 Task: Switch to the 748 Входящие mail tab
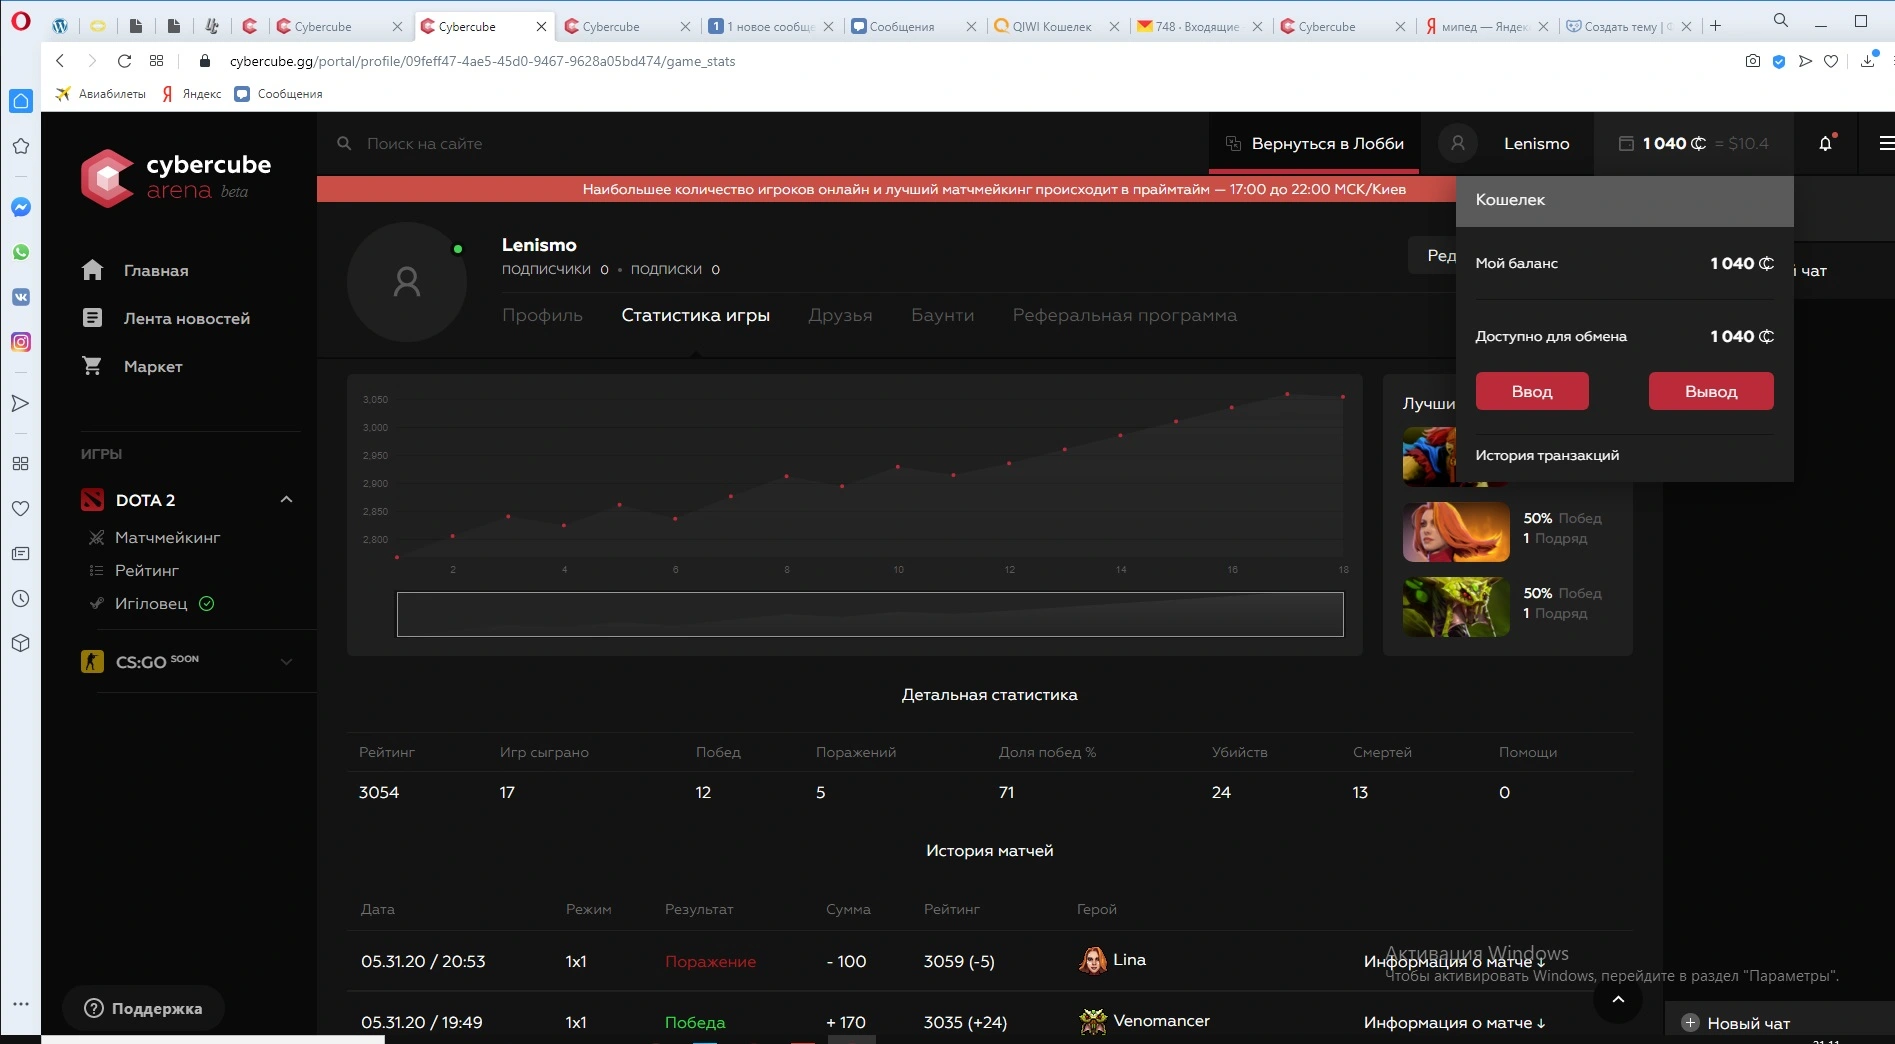1189,27
